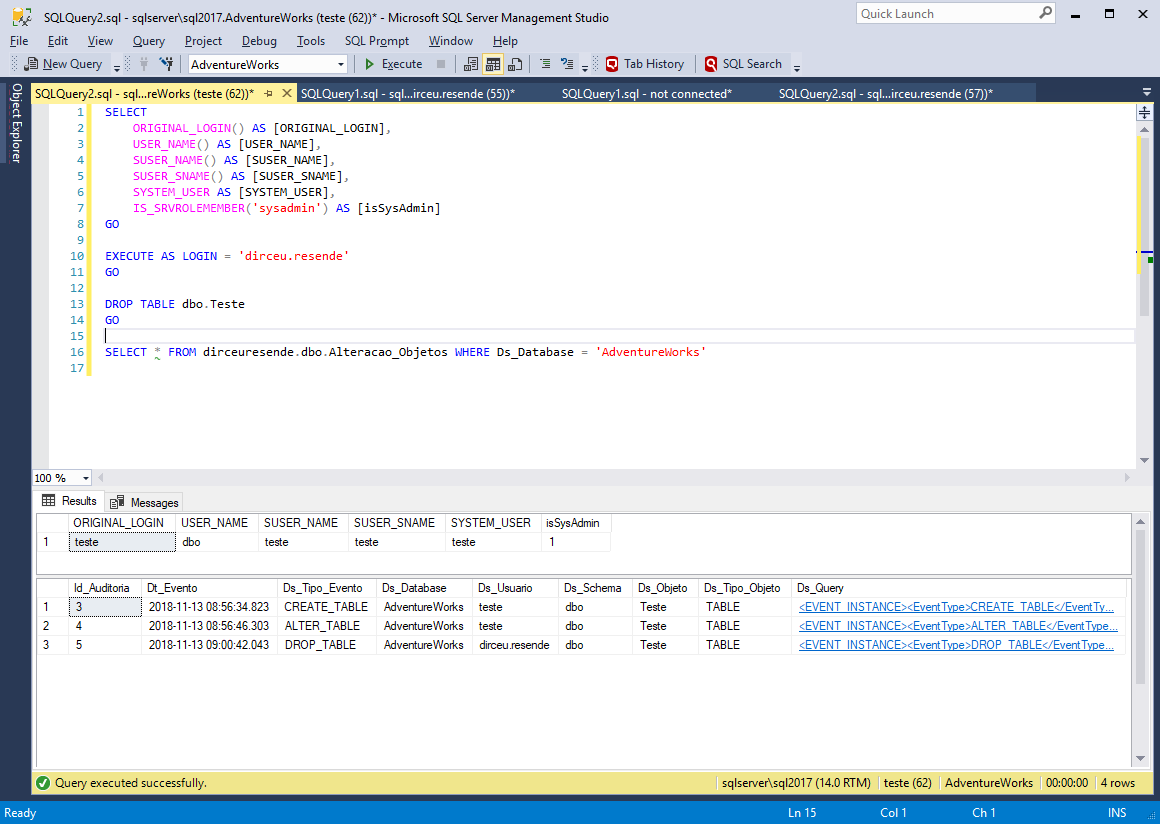Open the Debug menu

coord(259,41)
